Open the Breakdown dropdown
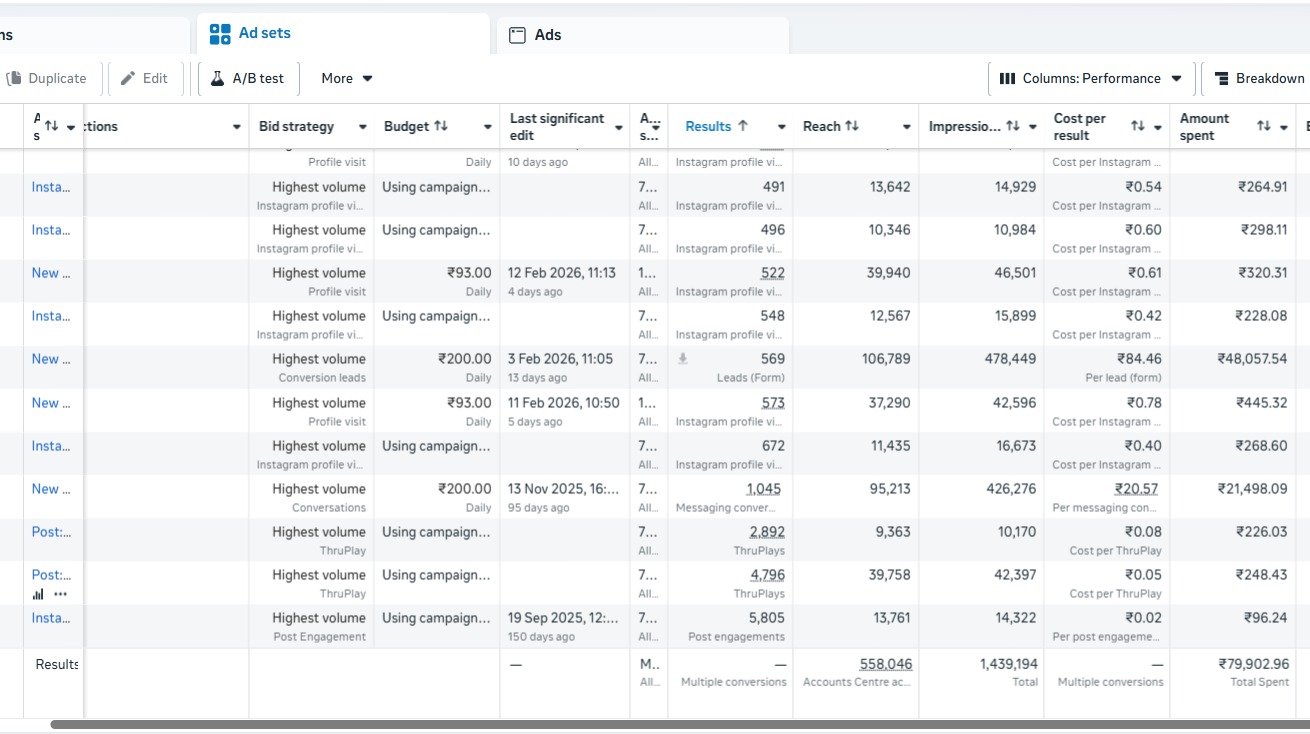Screen dimensions: 1310x734 [x=1260, y=79]
